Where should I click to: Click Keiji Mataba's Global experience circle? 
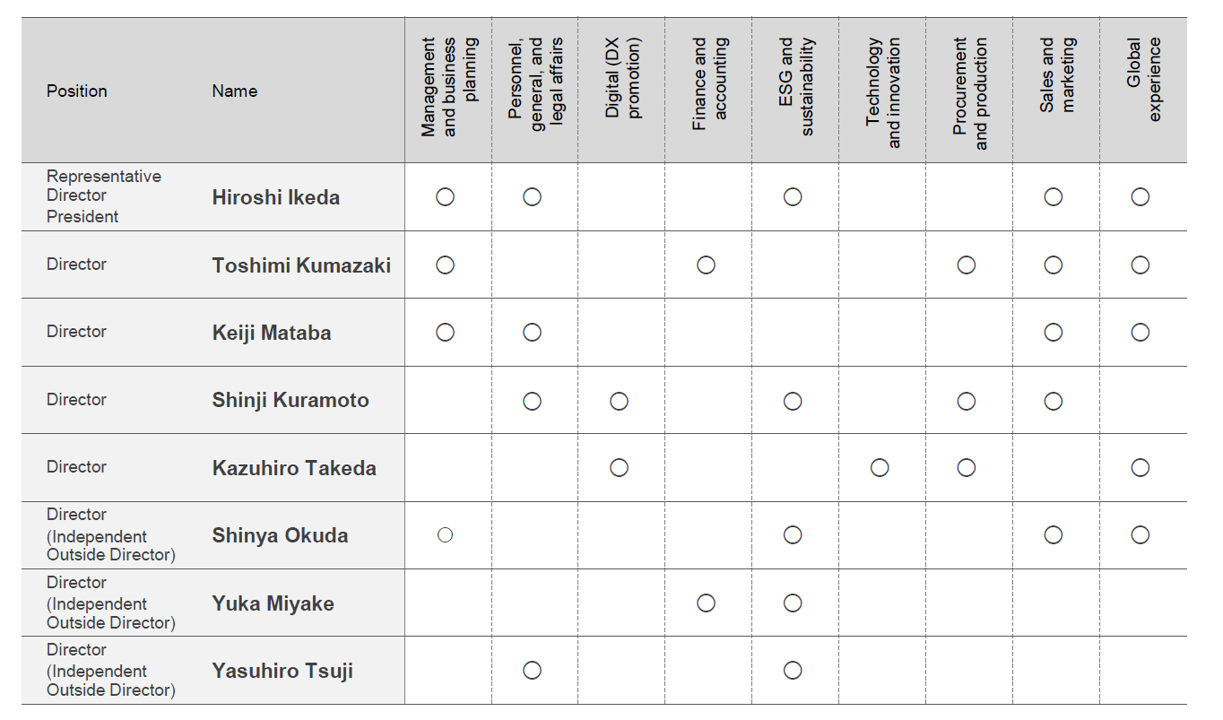pos(1140,332)
